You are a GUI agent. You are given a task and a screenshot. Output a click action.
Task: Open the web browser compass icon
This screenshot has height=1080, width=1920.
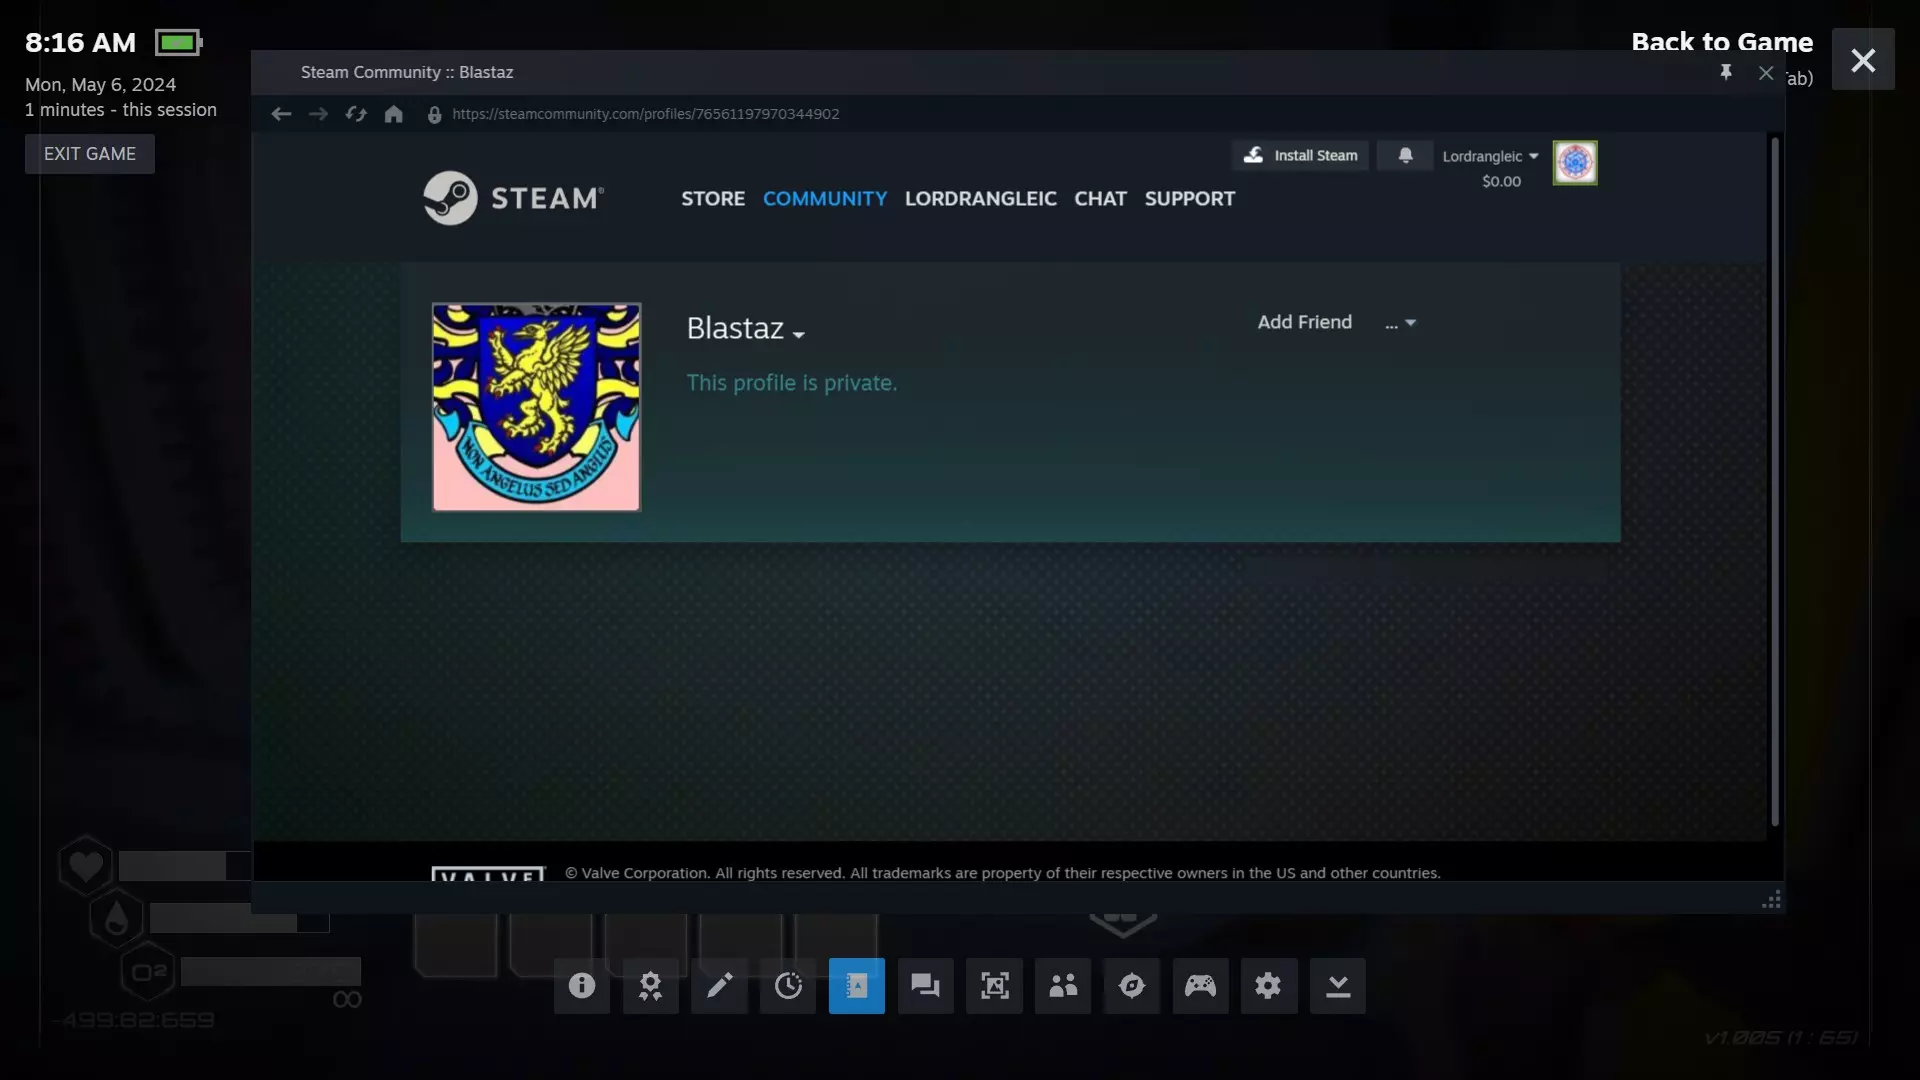point(1131,986)
